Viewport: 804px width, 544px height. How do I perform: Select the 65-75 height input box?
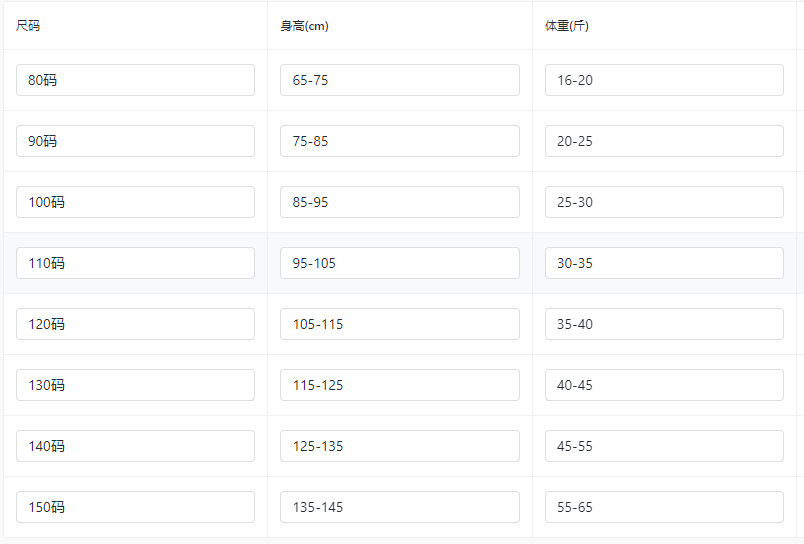click(399, 80)
